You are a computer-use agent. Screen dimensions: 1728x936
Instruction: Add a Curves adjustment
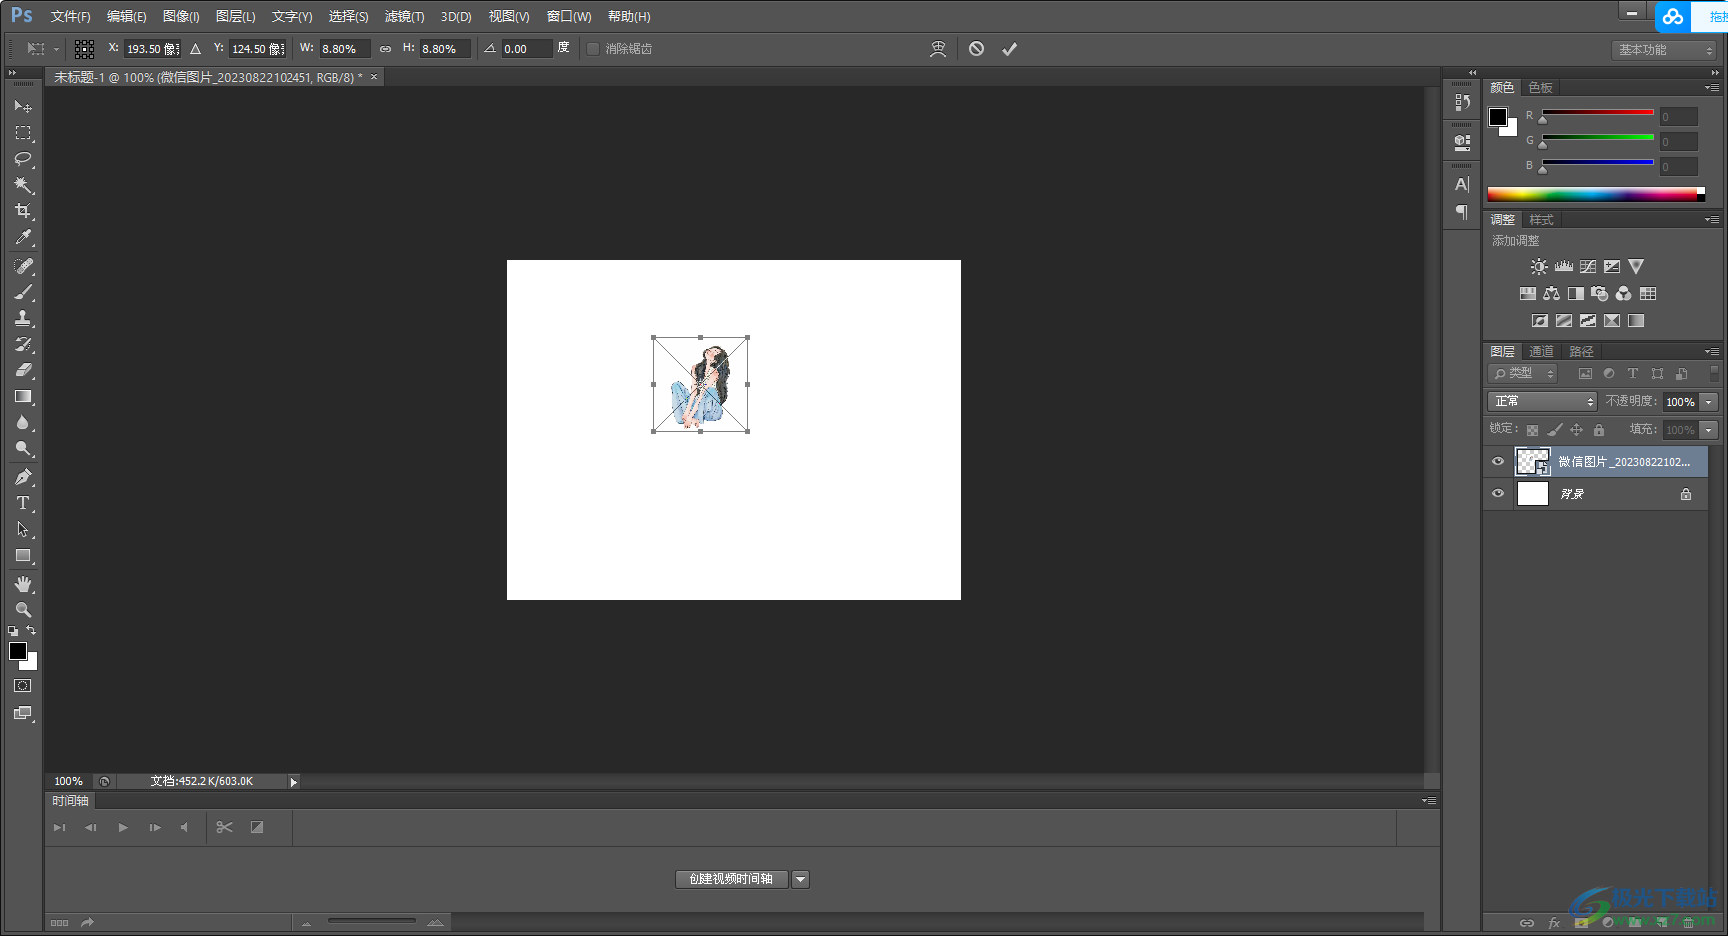(x=1587, y=267)
